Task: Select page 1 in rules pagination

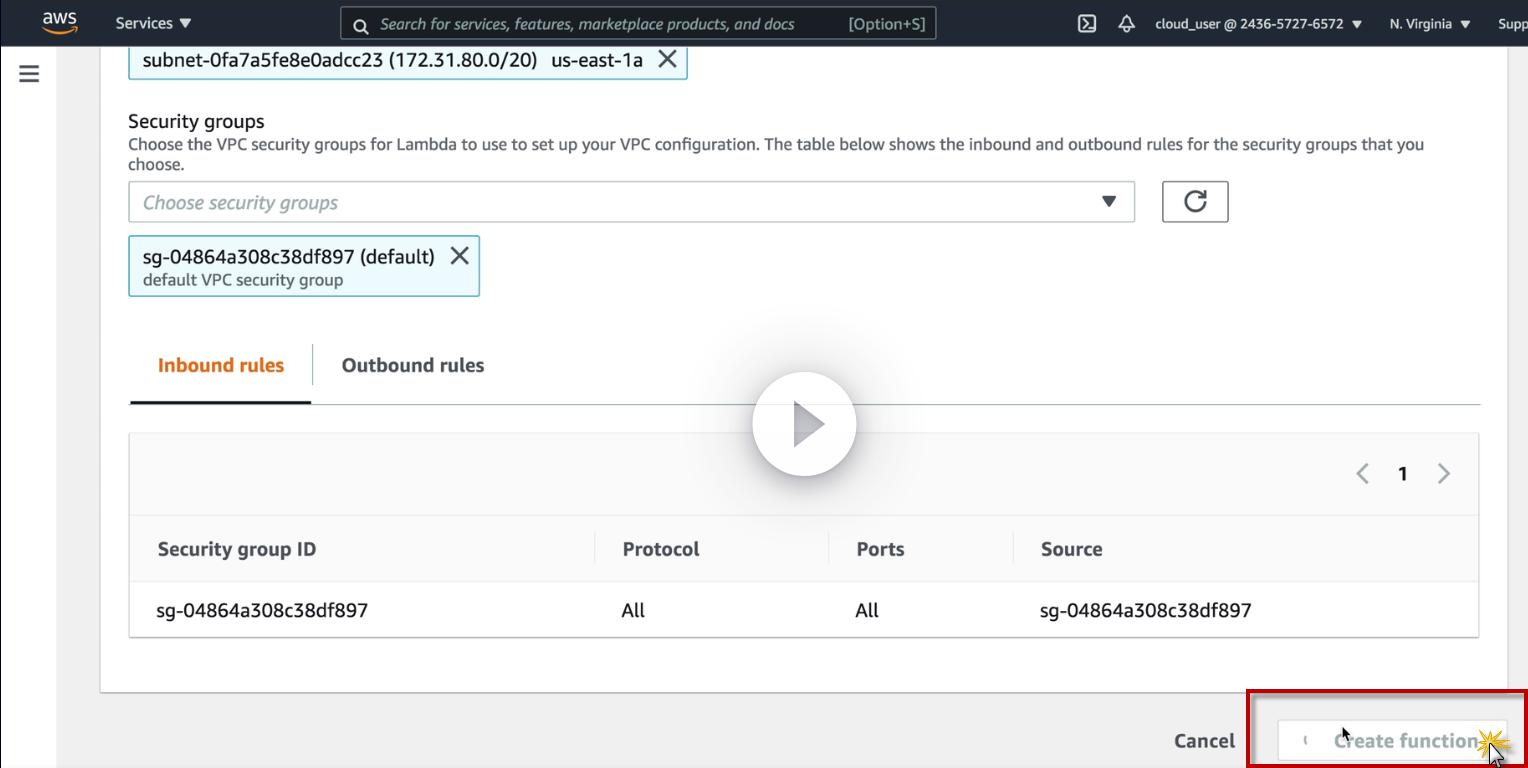Action: click(x=1402, y=474)
